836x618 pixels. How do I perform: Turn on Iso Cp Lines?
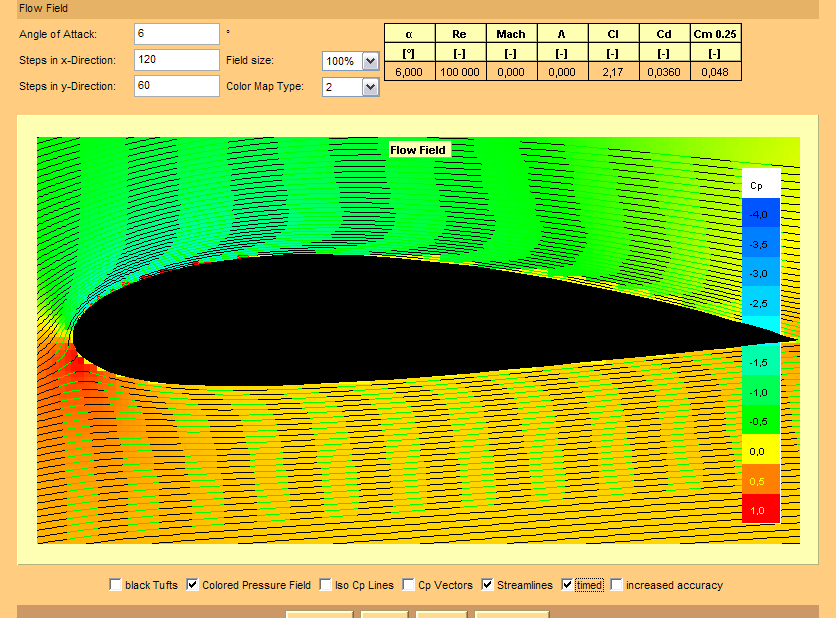click(324, 585)
